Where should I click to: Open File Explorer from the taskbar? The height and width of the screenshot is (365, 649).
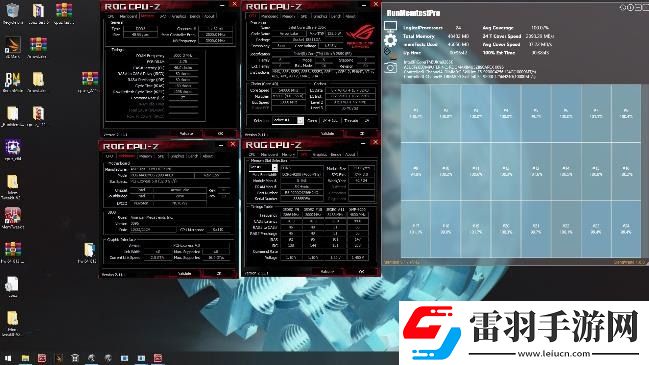click(25, 358)
